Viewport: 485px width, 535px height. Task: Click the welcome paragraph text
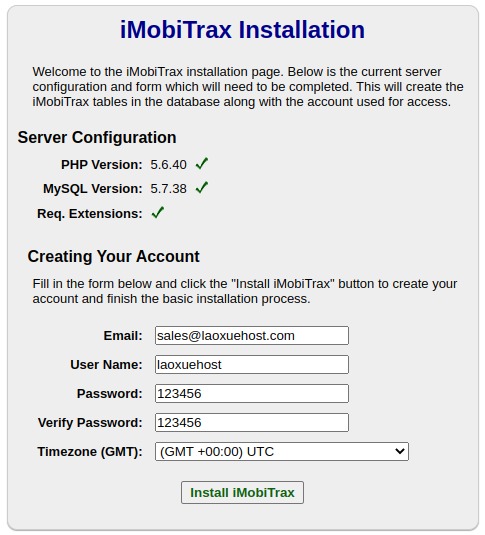coord(248,87)
